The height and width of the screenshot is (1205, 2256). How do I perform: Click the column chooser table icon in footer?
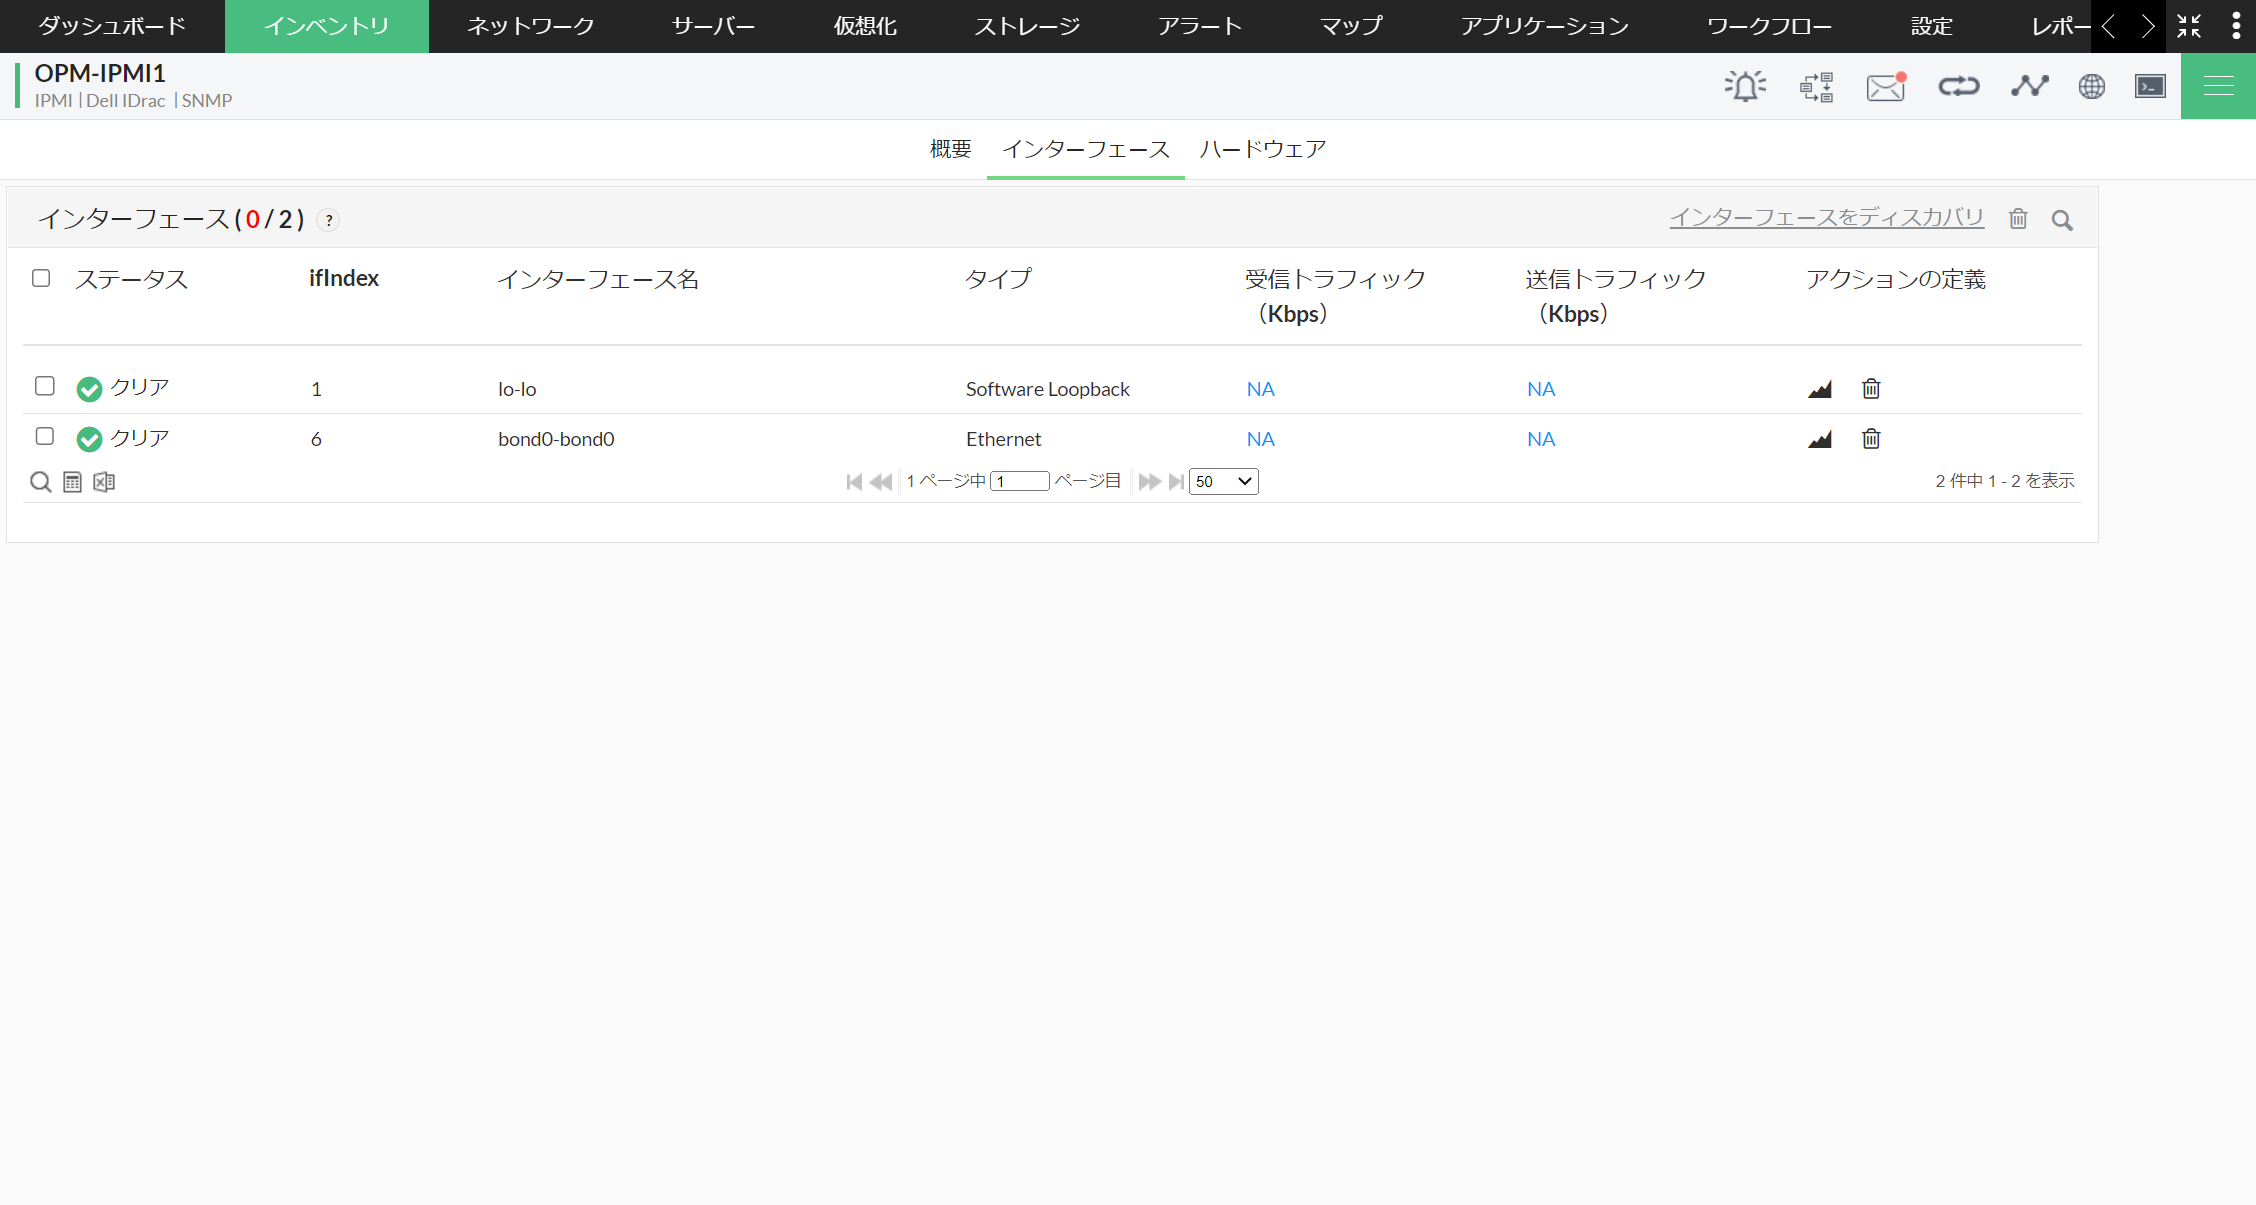pos(72,482)
